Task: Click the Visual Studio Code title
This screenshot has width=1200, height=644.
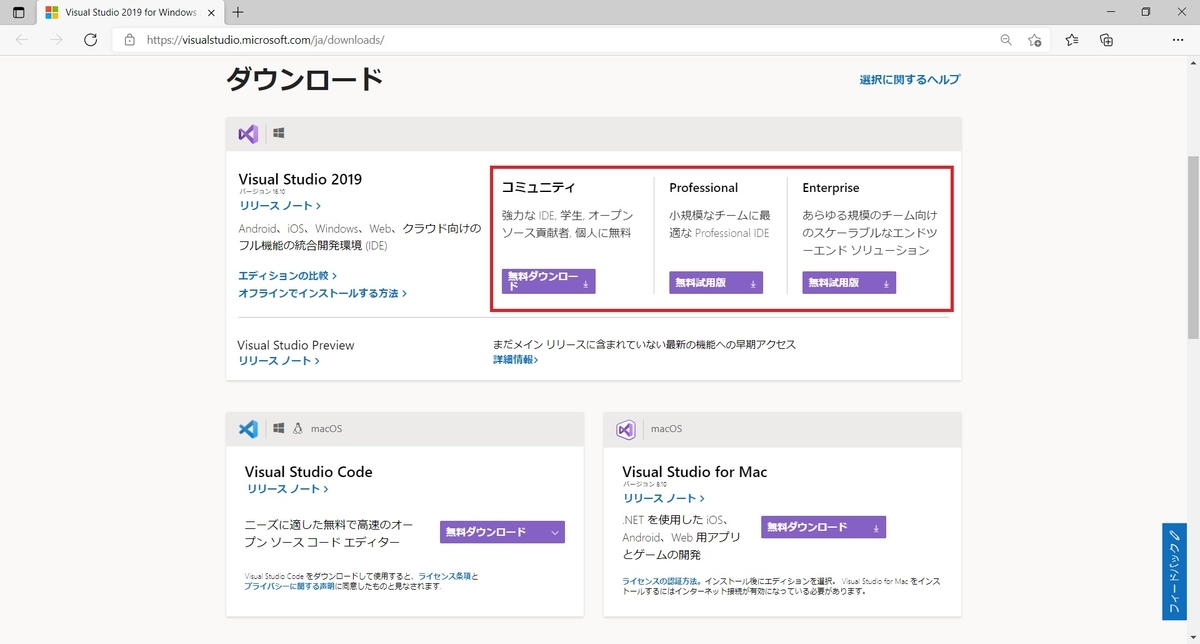Action: 308,472
